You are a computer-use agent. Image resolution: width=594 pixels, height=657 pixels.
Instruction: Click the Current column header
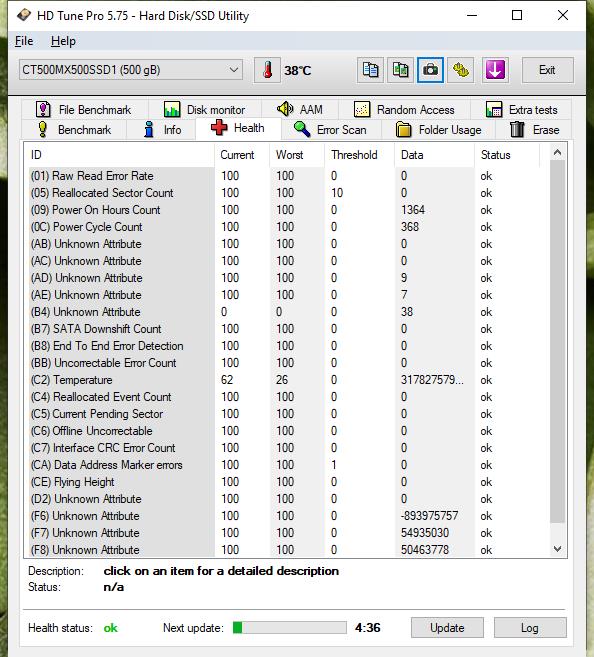click(242, 155)
